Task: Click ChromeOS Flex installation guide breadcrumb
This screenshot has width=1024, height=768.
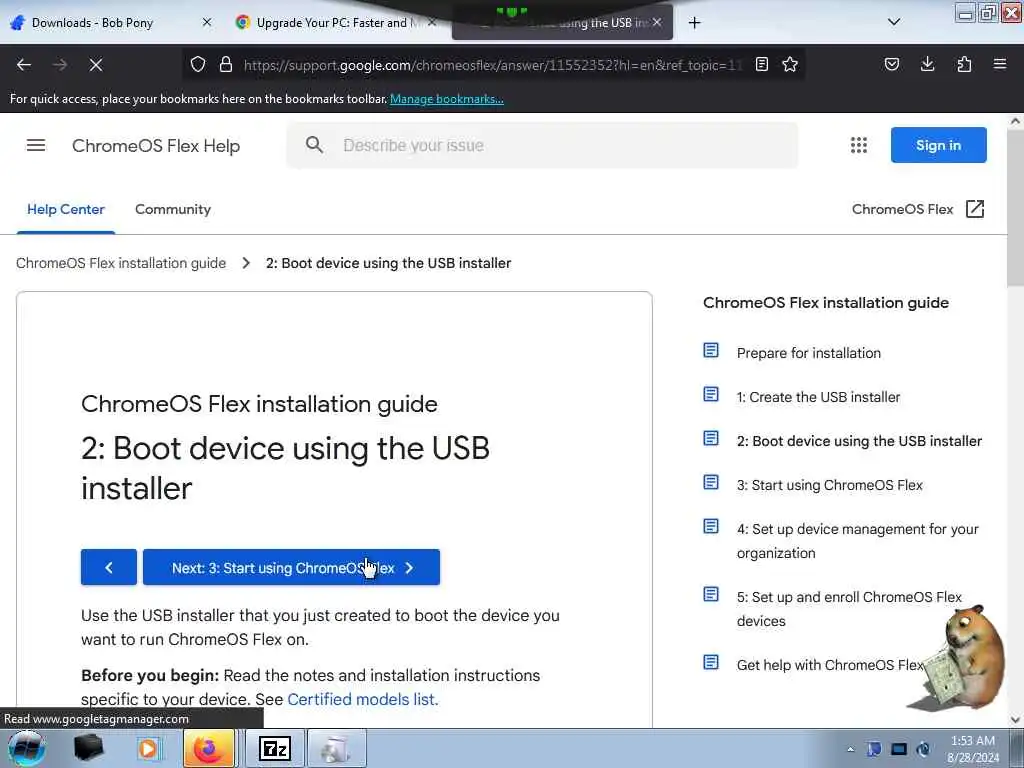Action: [121, 263]
